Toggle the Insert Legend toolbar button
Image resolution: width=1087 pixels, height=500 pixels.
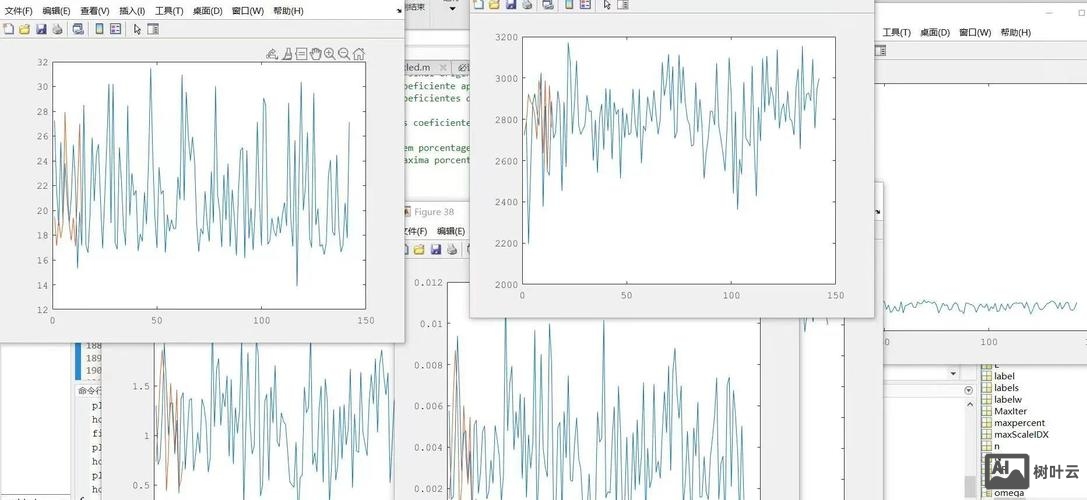pyautogui.click(x=115, y=29)
